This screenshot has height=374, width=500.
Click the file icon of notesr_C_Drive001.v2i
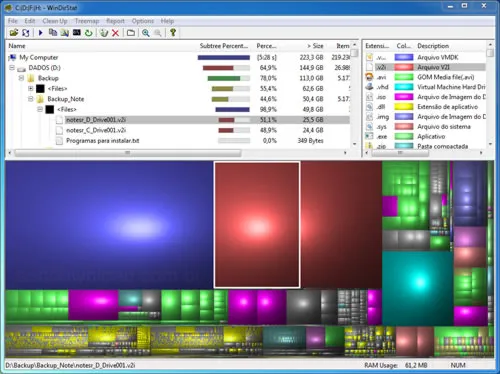point(59,130)
